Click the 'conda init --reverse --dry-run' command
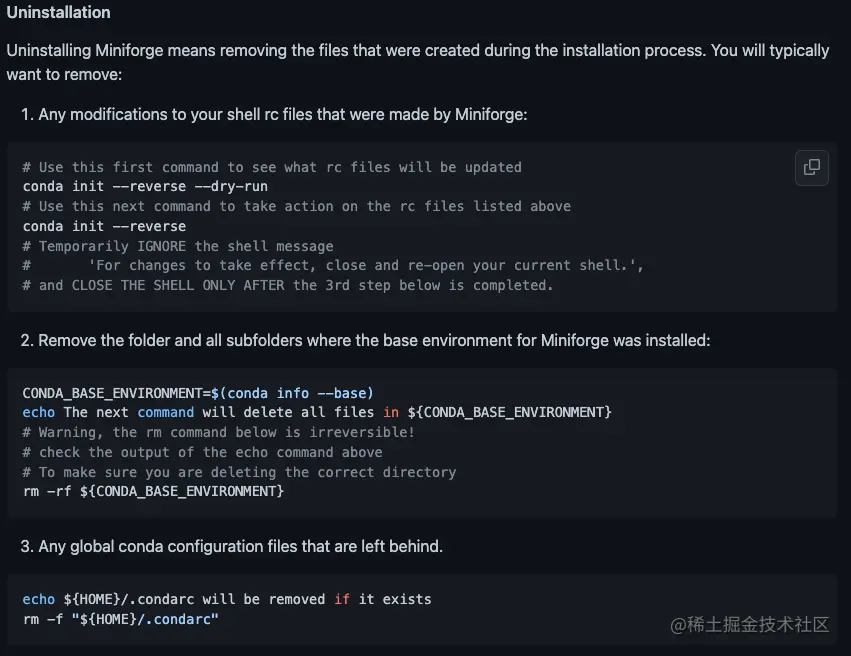851x656 pixels. click(145, 187)
